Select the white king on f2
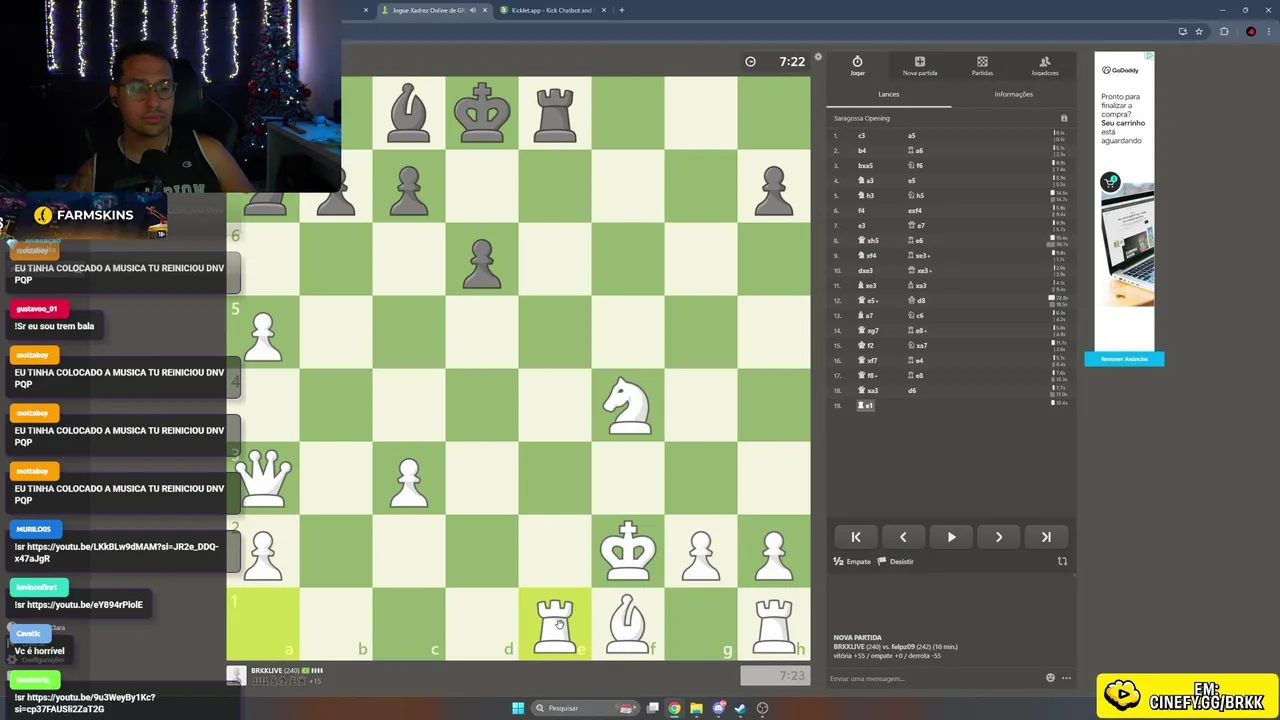Image resolution: width=1280 pixels, height=720 pixels. (628, 551)
